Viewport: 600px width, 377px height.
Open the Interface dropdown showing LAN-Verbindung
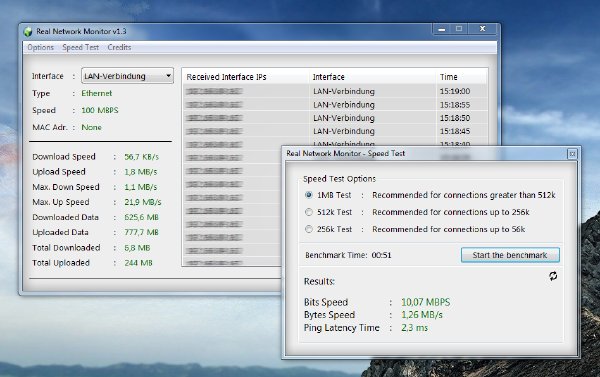pos(127,76)
